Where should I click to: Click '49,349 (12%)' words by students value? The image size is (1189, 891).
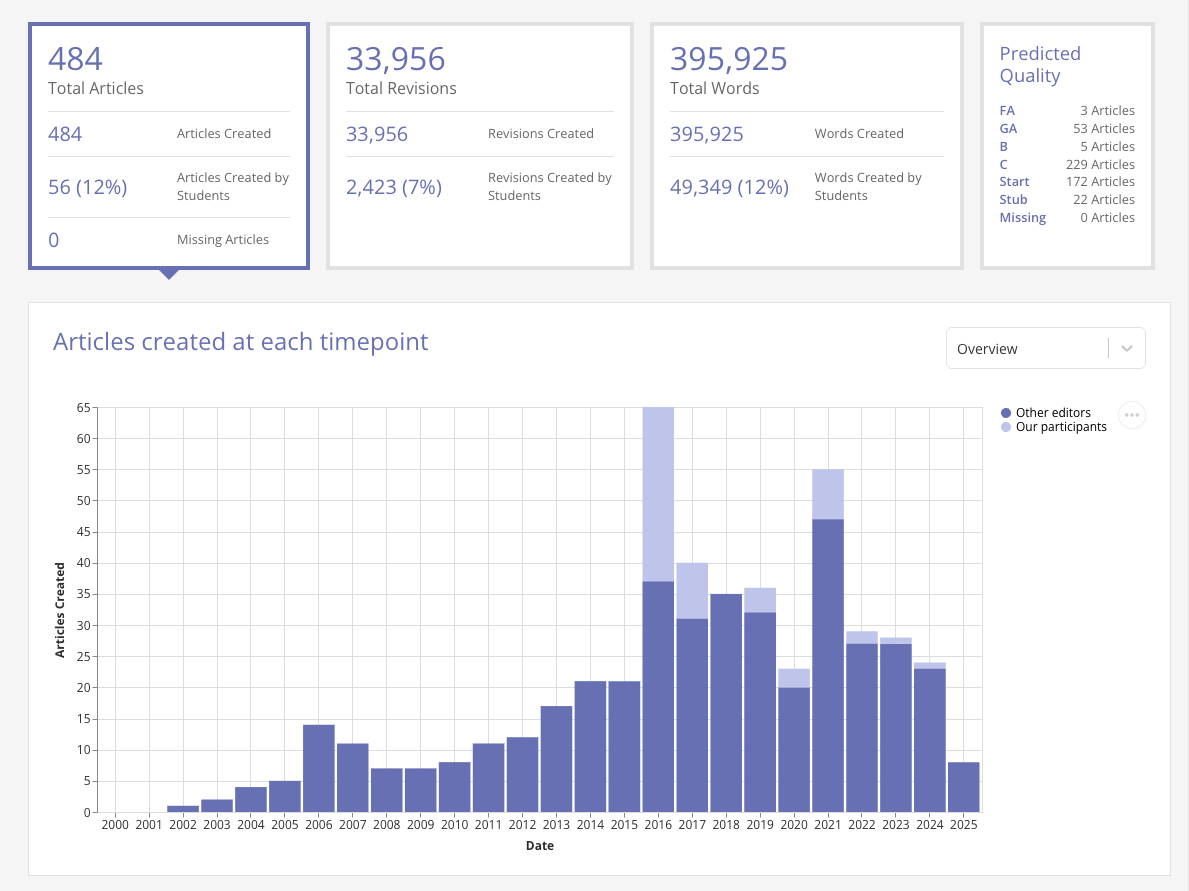point(729,187)
